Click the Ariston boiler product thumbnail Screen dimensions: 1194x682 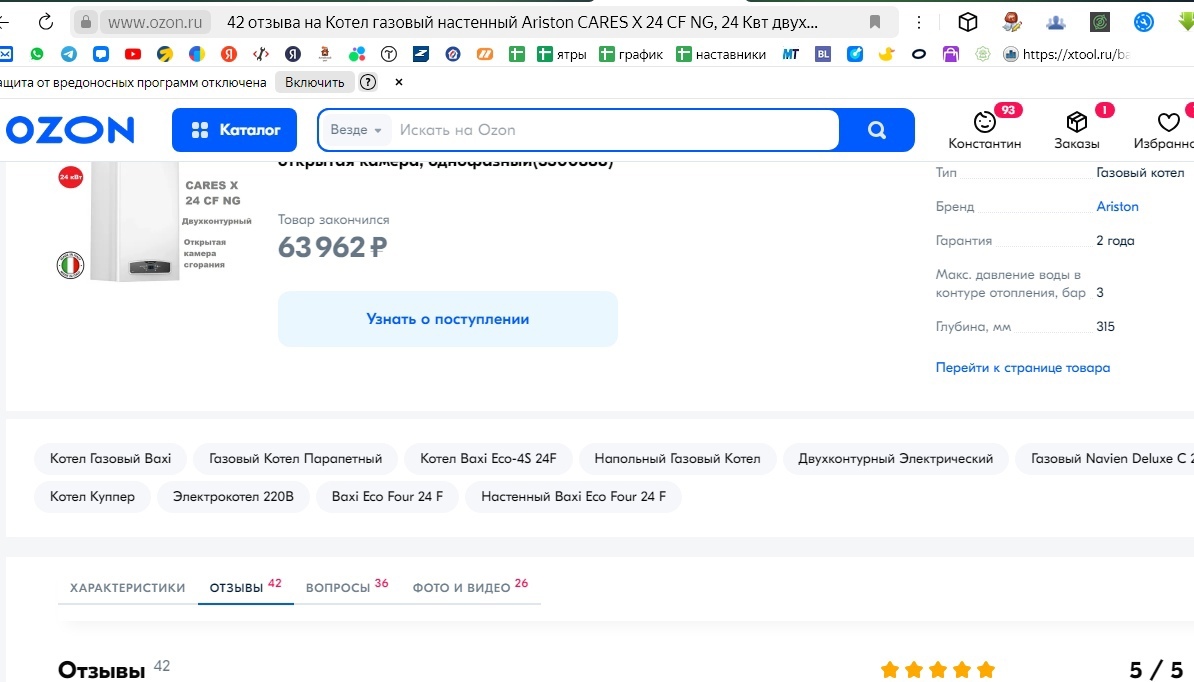click(155, 222)
